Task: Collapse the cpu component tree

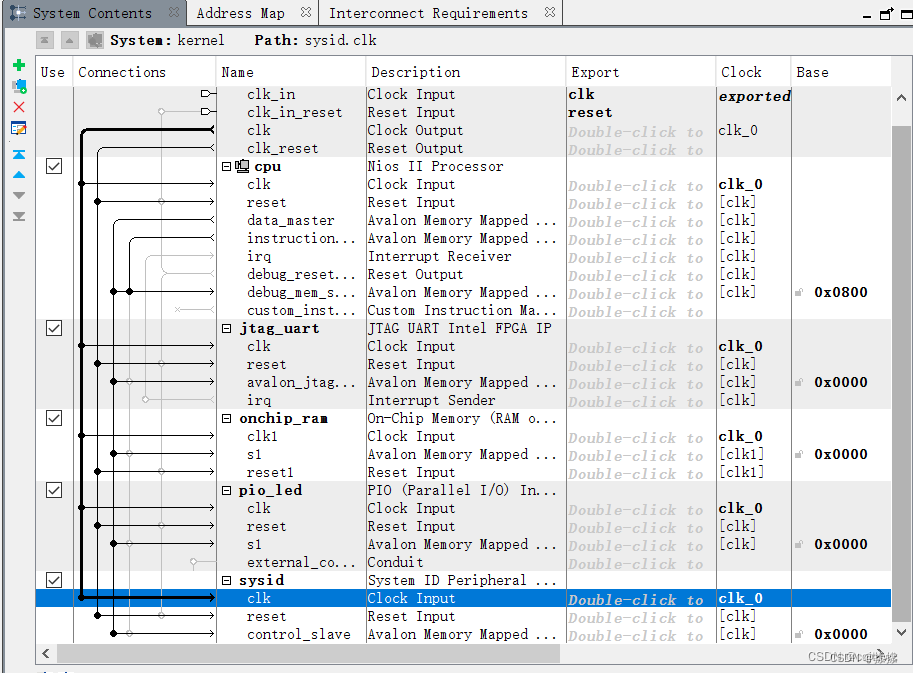Action: point(227,167)
